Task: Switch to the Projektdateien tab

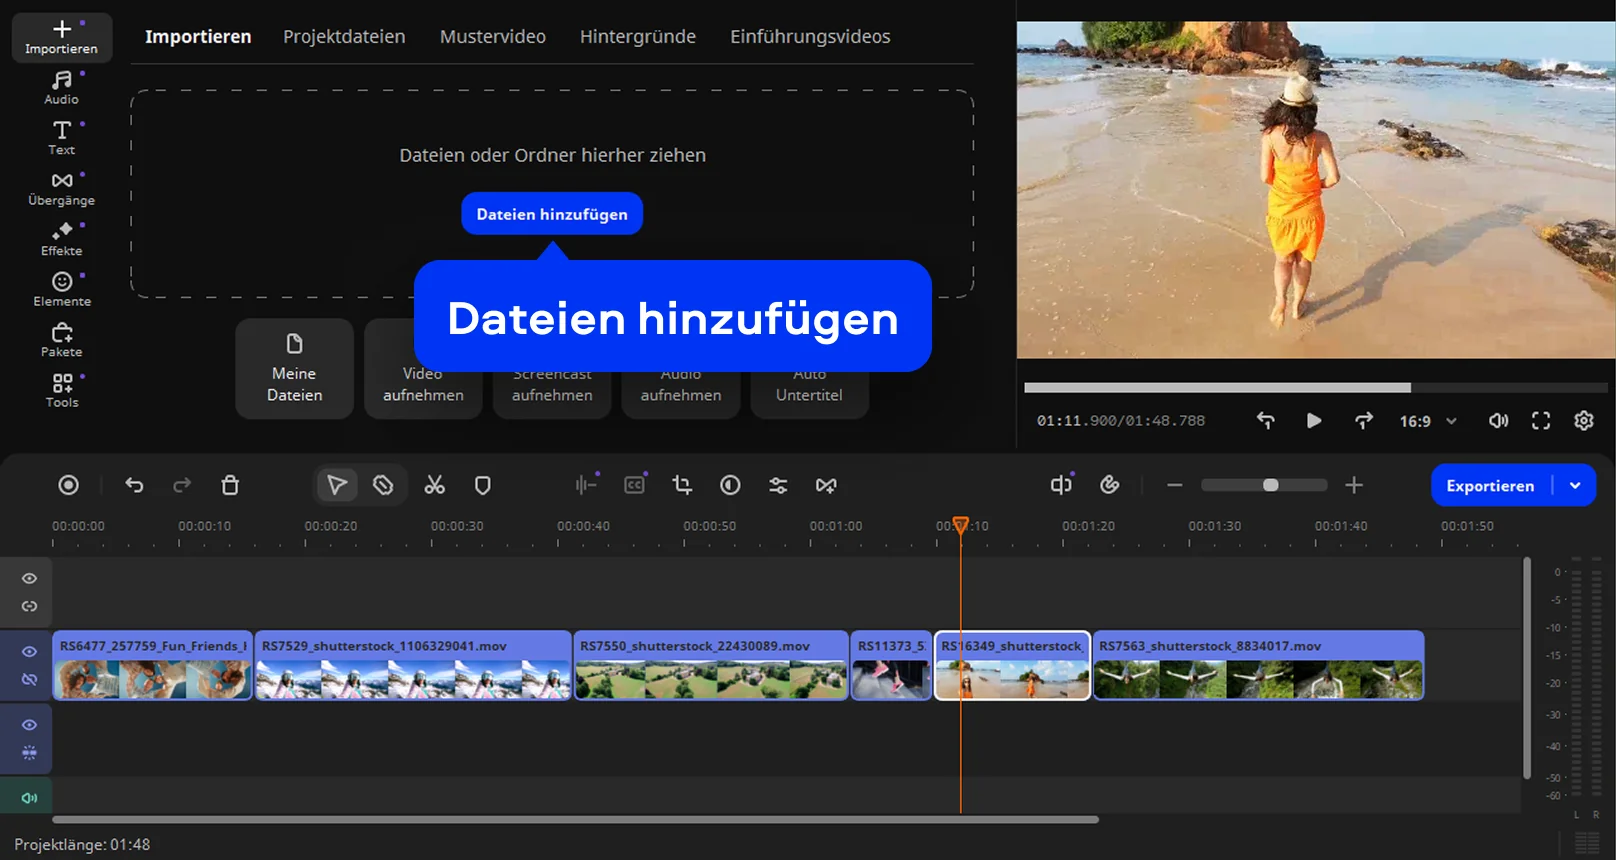Action: tap(344, 36)
